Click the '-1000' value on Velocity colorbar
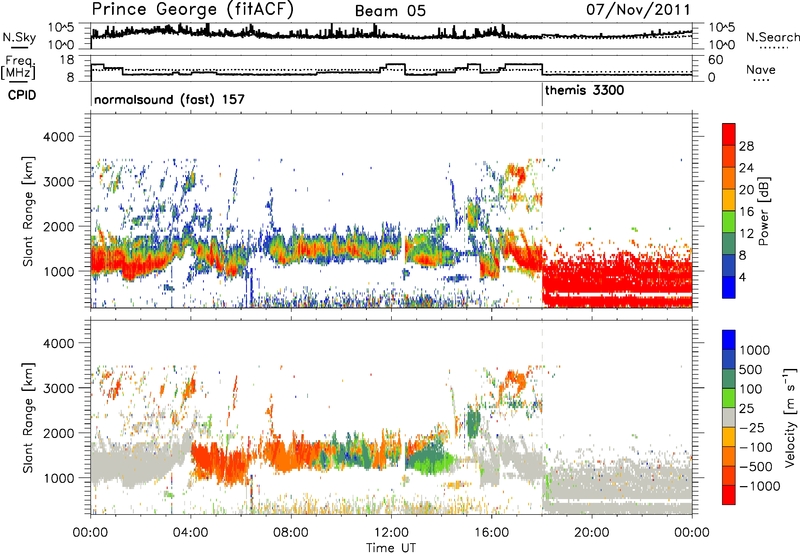The height and width of the screenshot is (554, 800). click(x=759, y=486)
